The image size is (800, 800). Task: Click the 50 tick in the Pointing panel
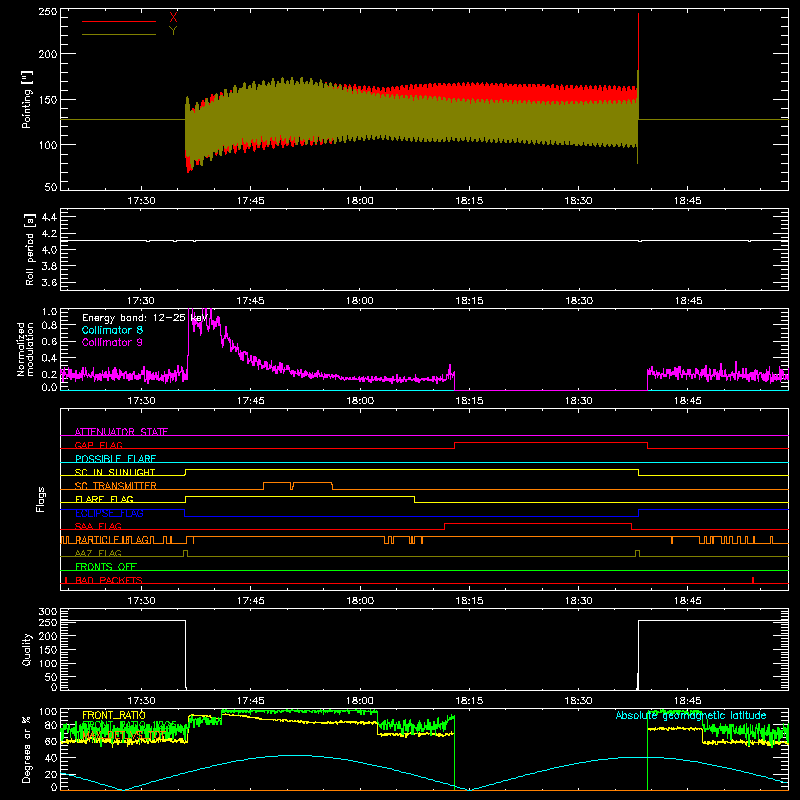51,187
